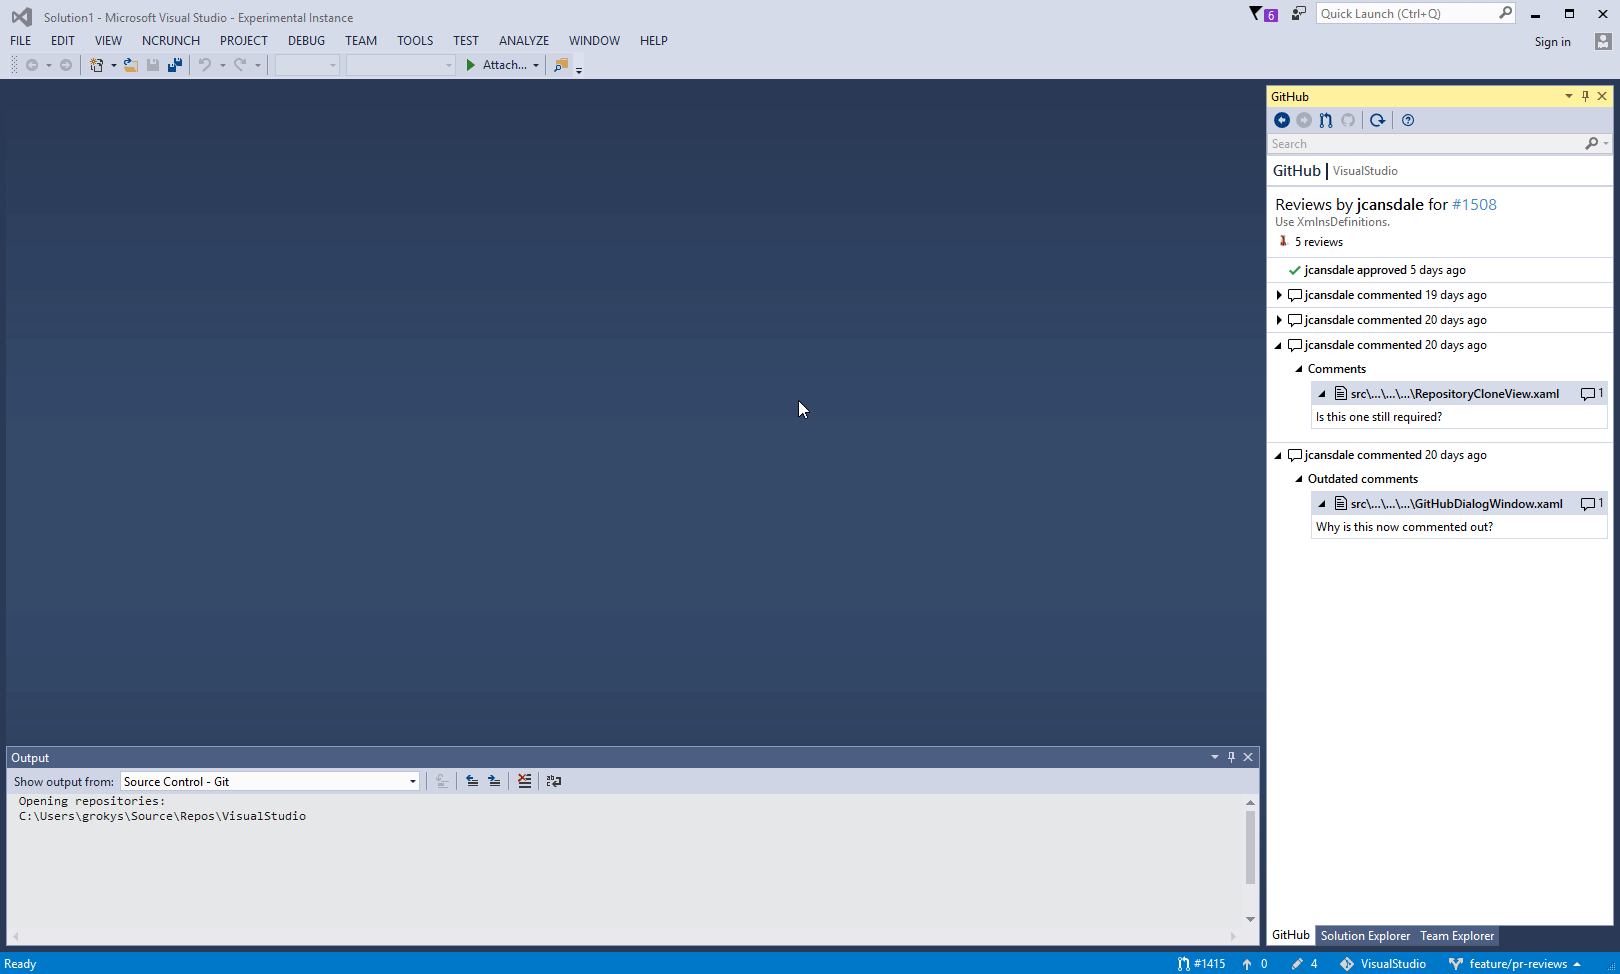Go to previous message in Output
This screenshot has width=1620, height=974.
[x=472, y=781]
